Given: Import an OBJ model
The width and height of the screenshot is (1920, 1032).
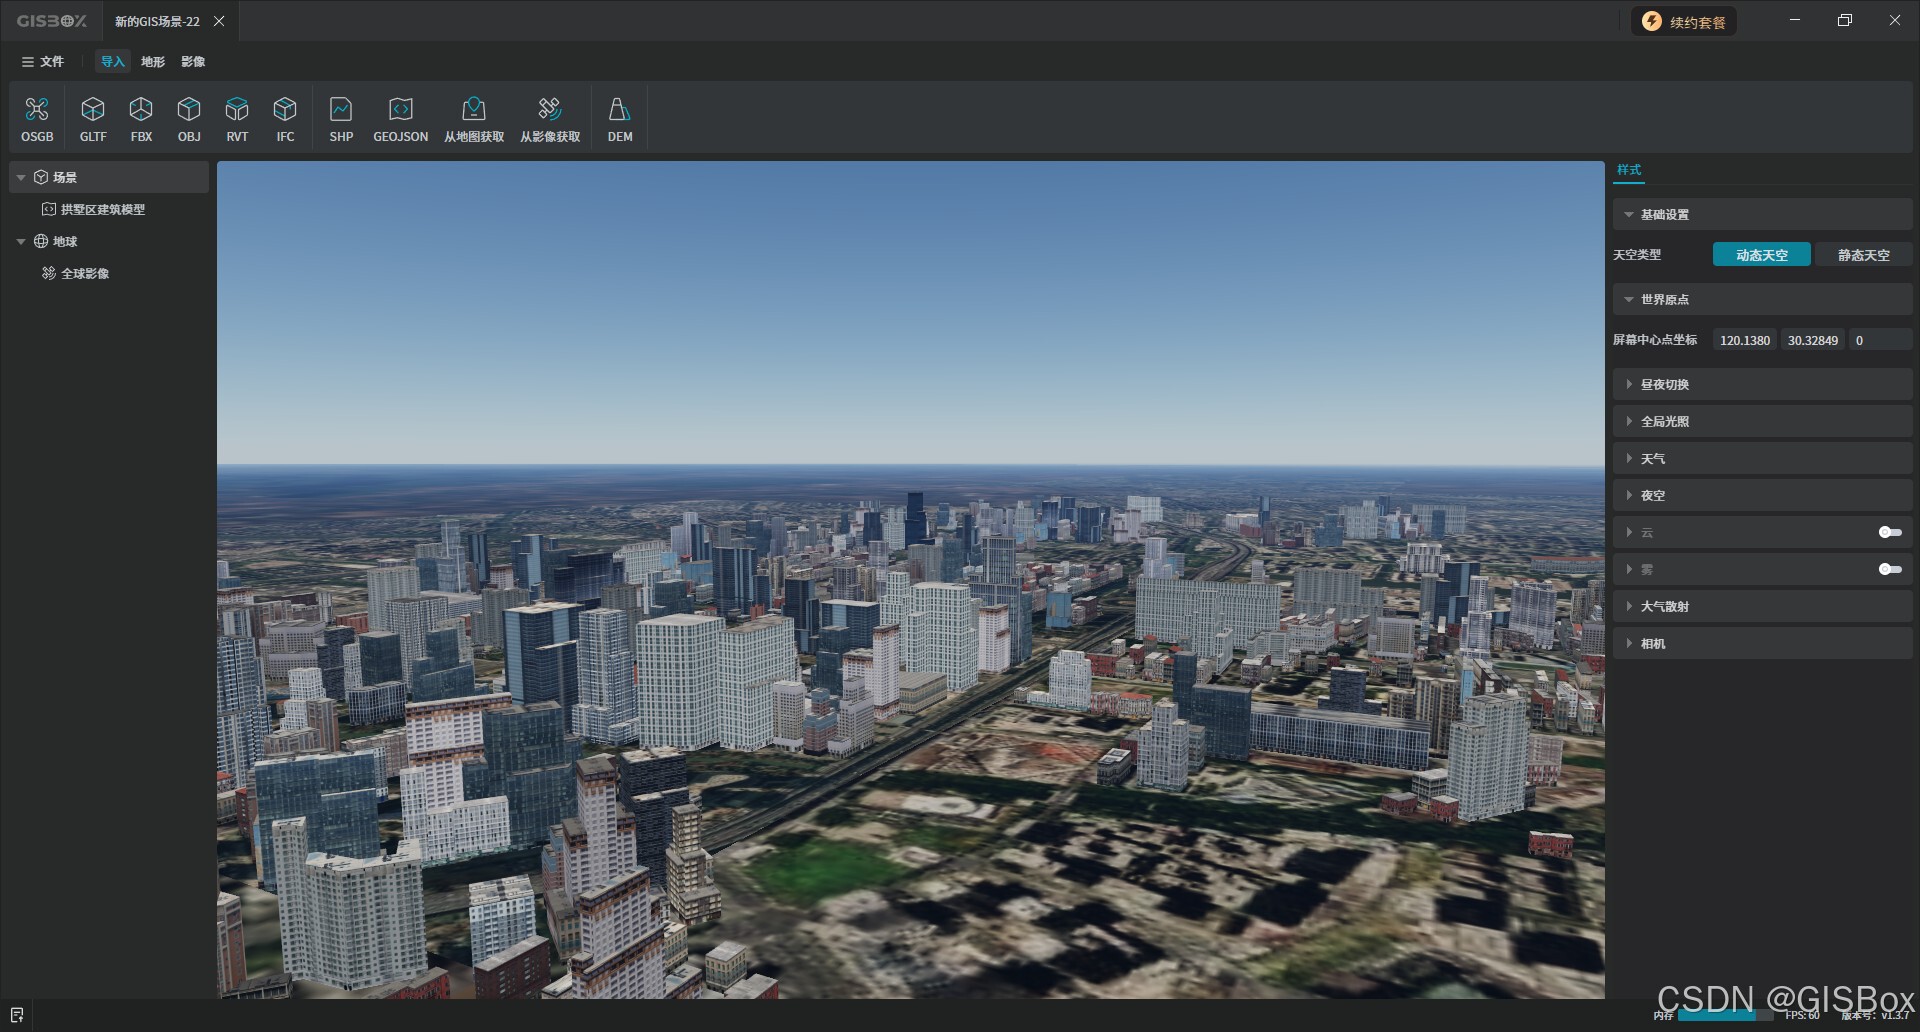Looking at the screenshot, I should 189,119.
